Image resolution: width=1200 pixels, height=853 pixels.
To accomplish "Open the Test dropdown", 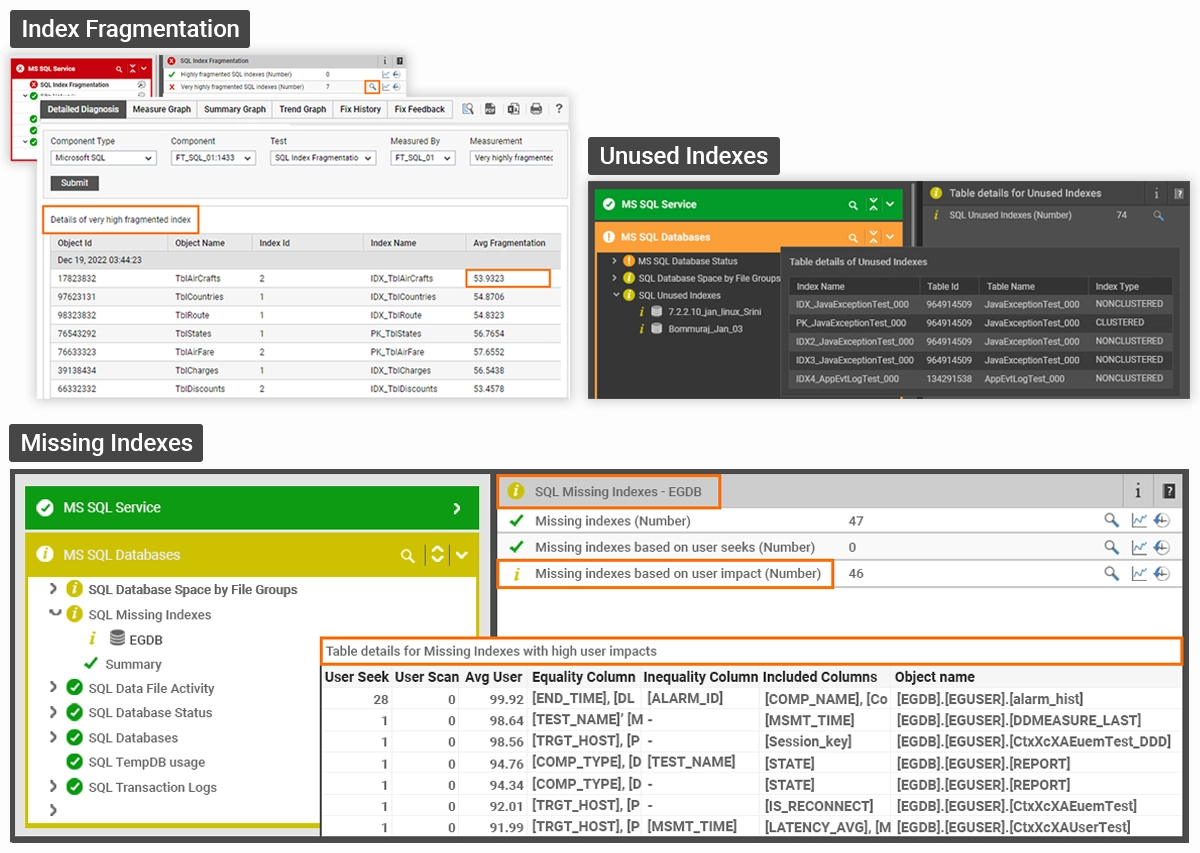I will [x=323, y=158].
